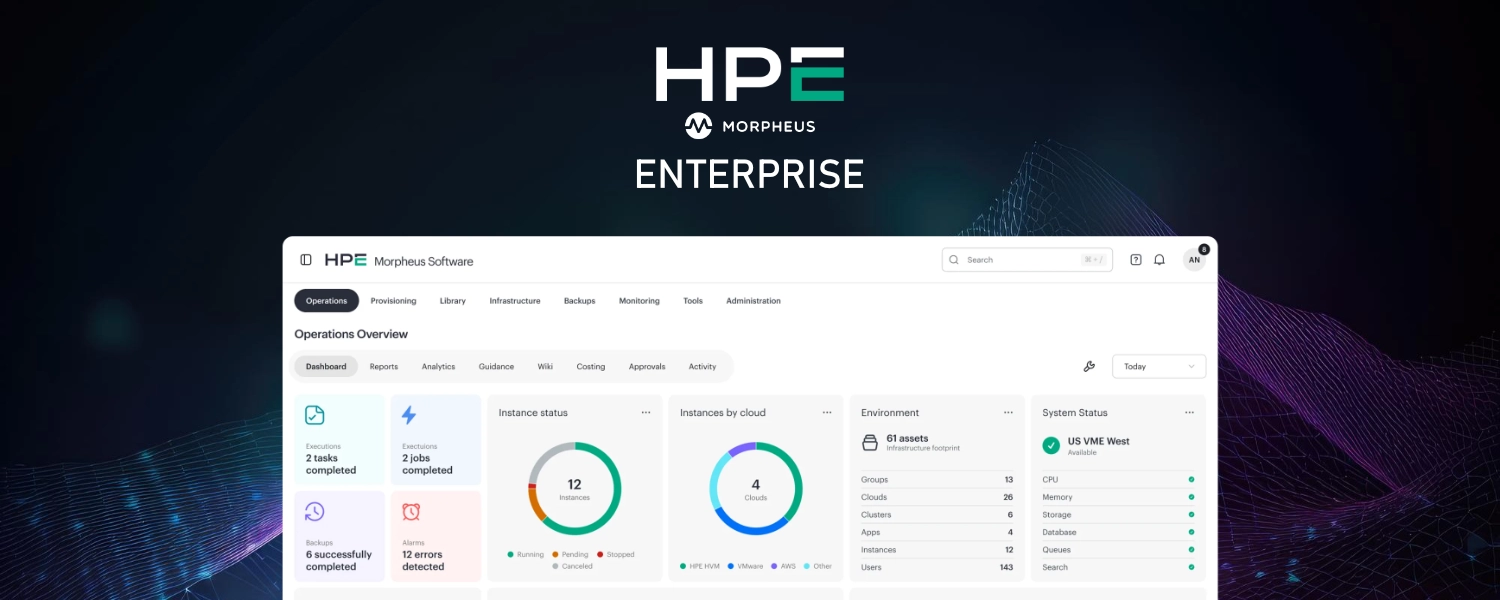Click the Other legend dot
Viewport: 1500px width, 600px height.
coord(807,566)
